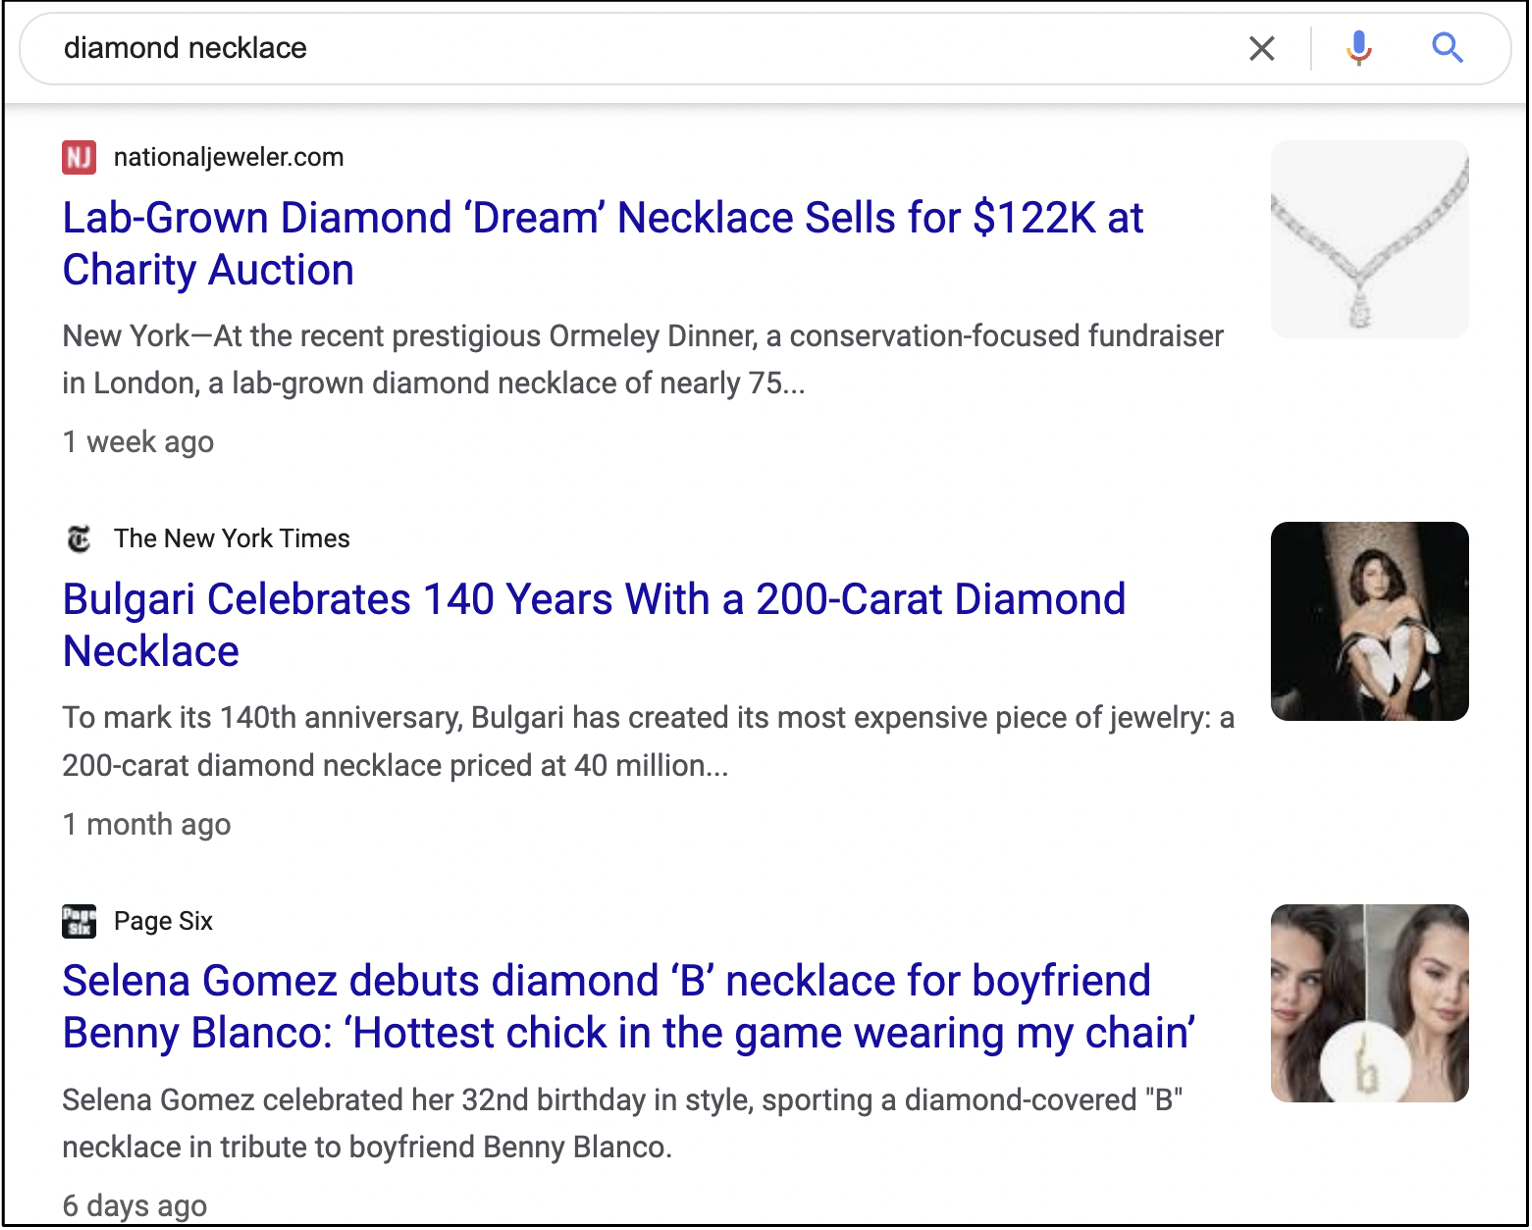Visit The New York Times source name
This screenshot has height=1230, width=1532.
232,539
